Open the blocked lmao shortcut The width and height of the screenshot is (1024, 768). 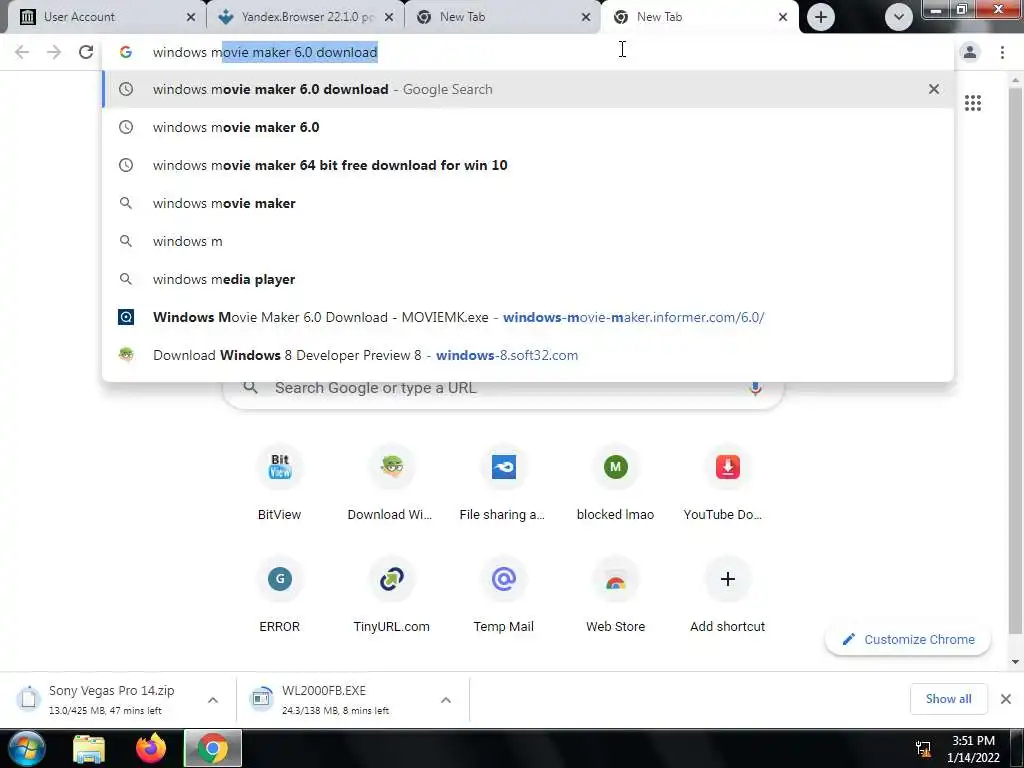(615, 483)
